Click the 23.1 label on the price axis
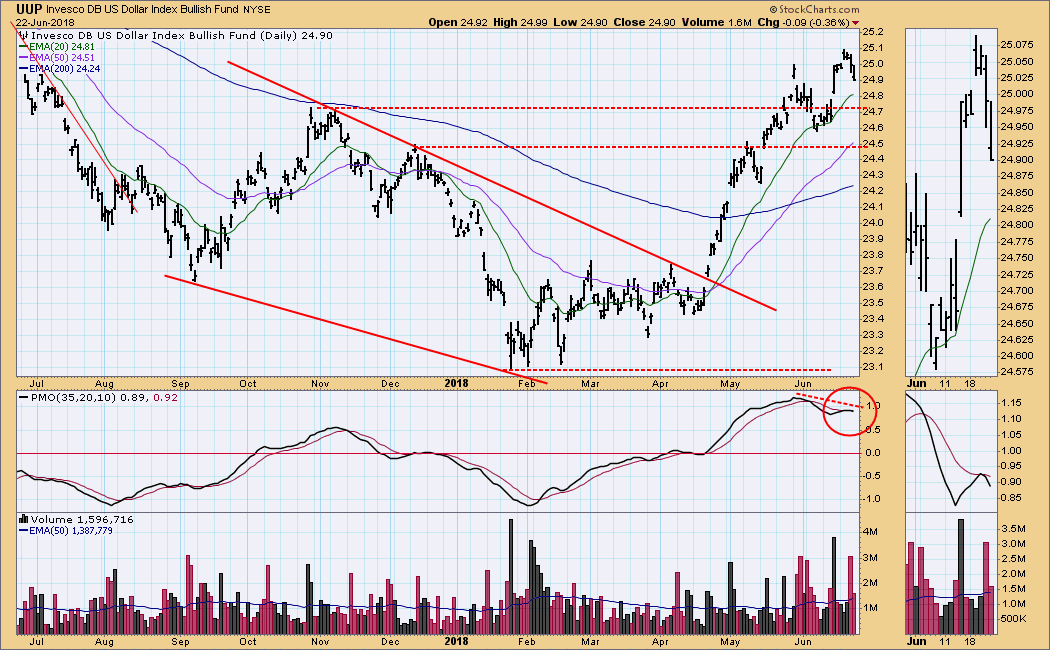Screen dimensions: 1050x650 pyautogui.click(x=873, y=367)
